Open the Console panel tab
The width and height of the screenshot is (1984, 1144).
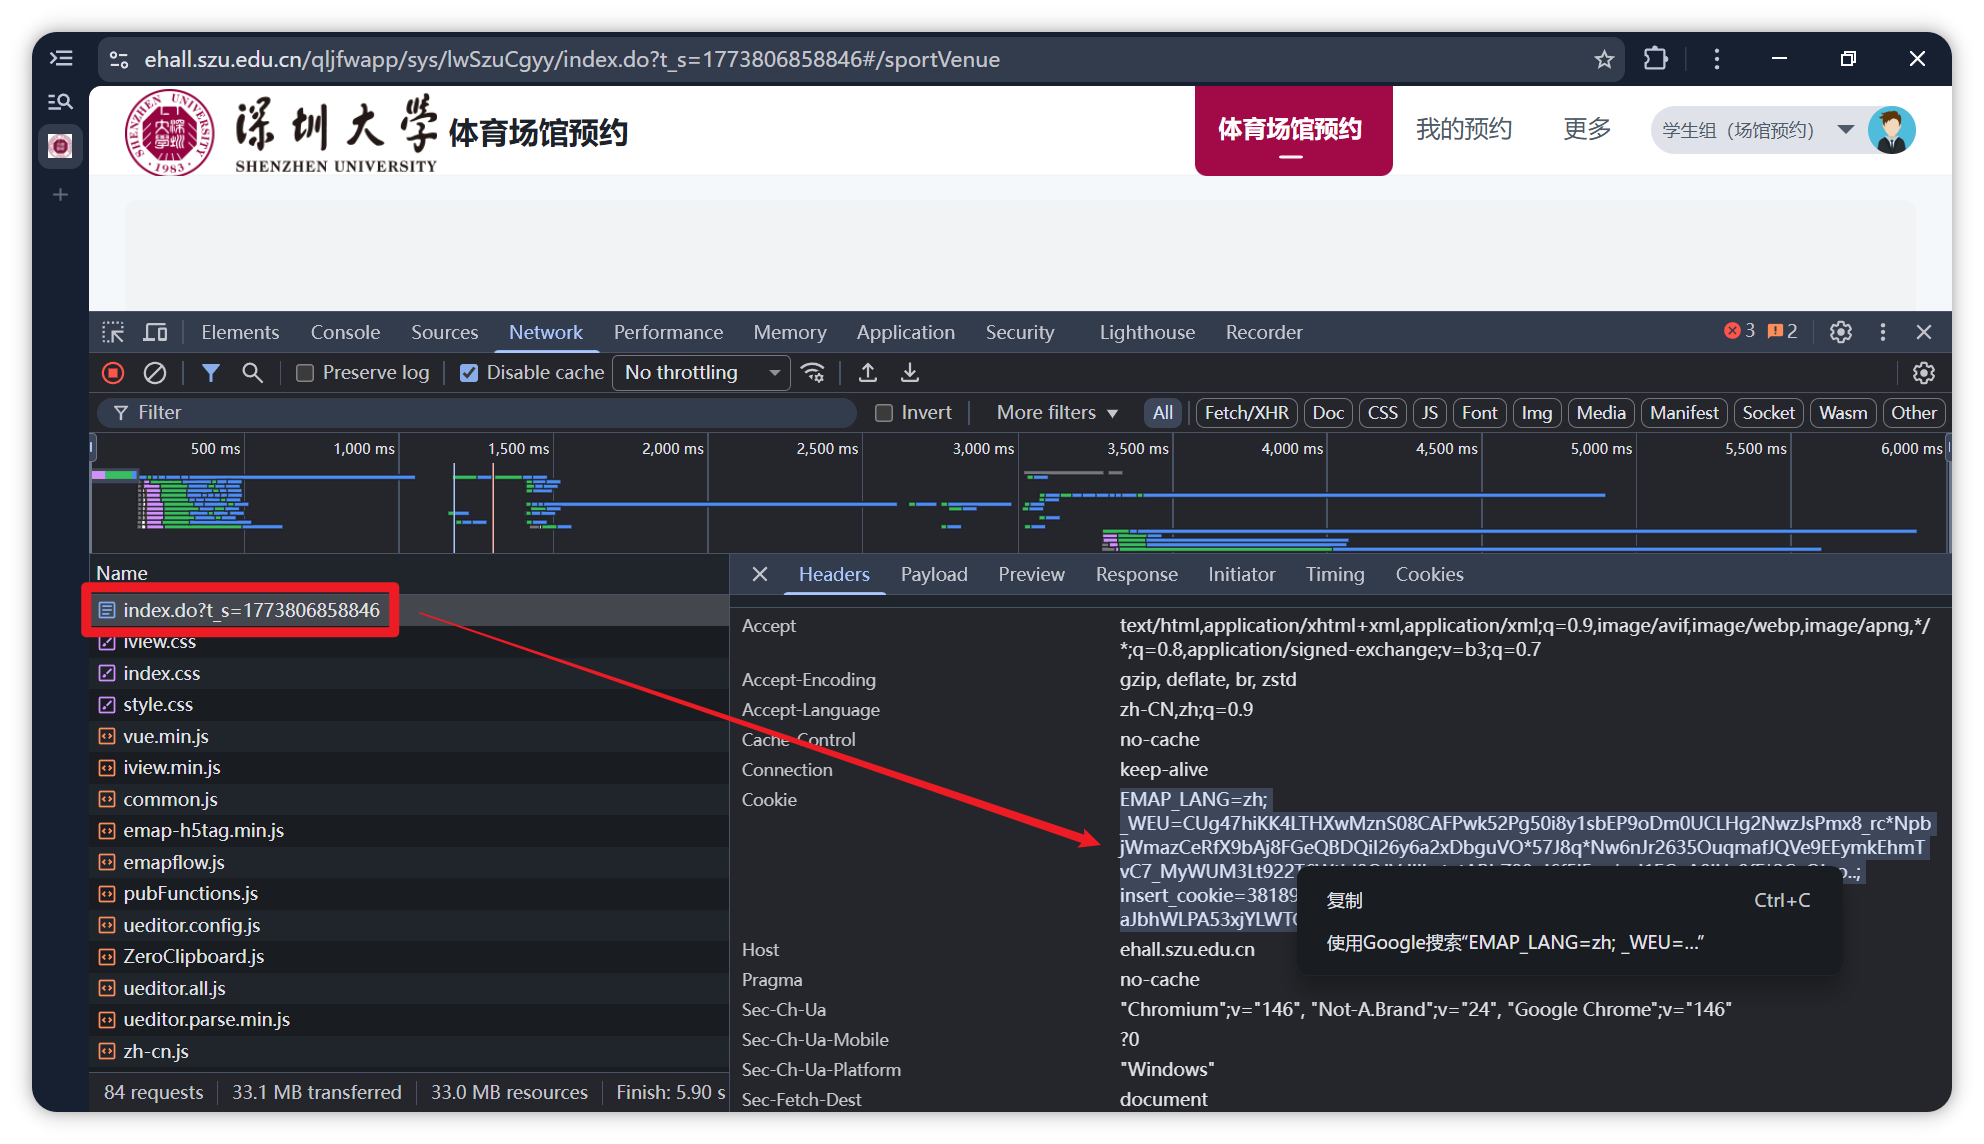[345, 332]
